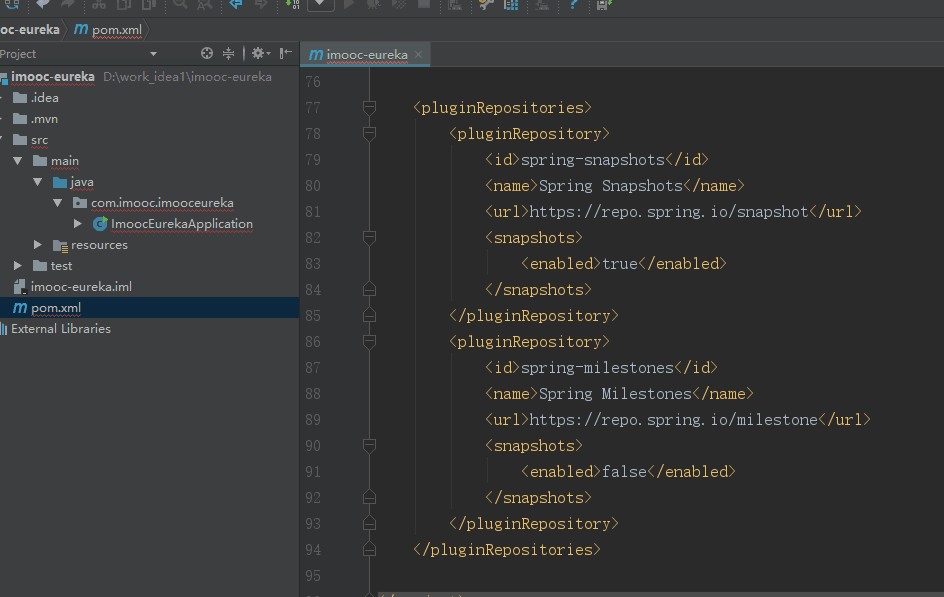Click the ImoocEurekaApplication class icon

click(x=100, y=224)
